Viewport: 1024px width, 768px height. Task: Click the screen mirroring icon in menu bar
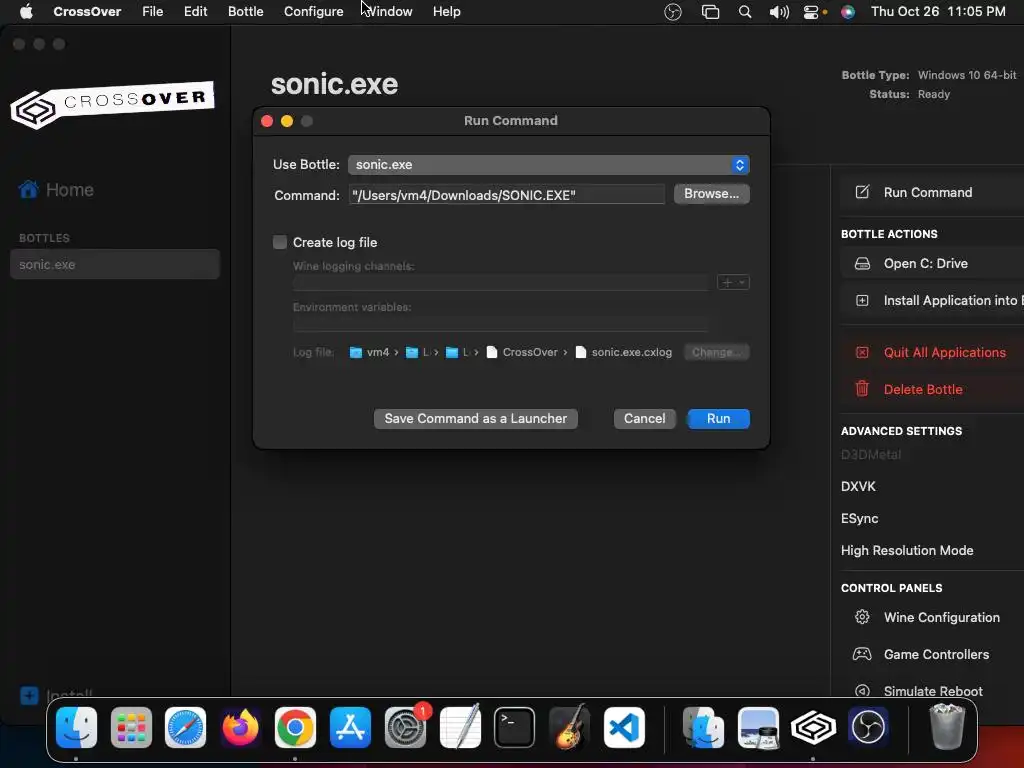pyautogui.click(x=710, y=12)
